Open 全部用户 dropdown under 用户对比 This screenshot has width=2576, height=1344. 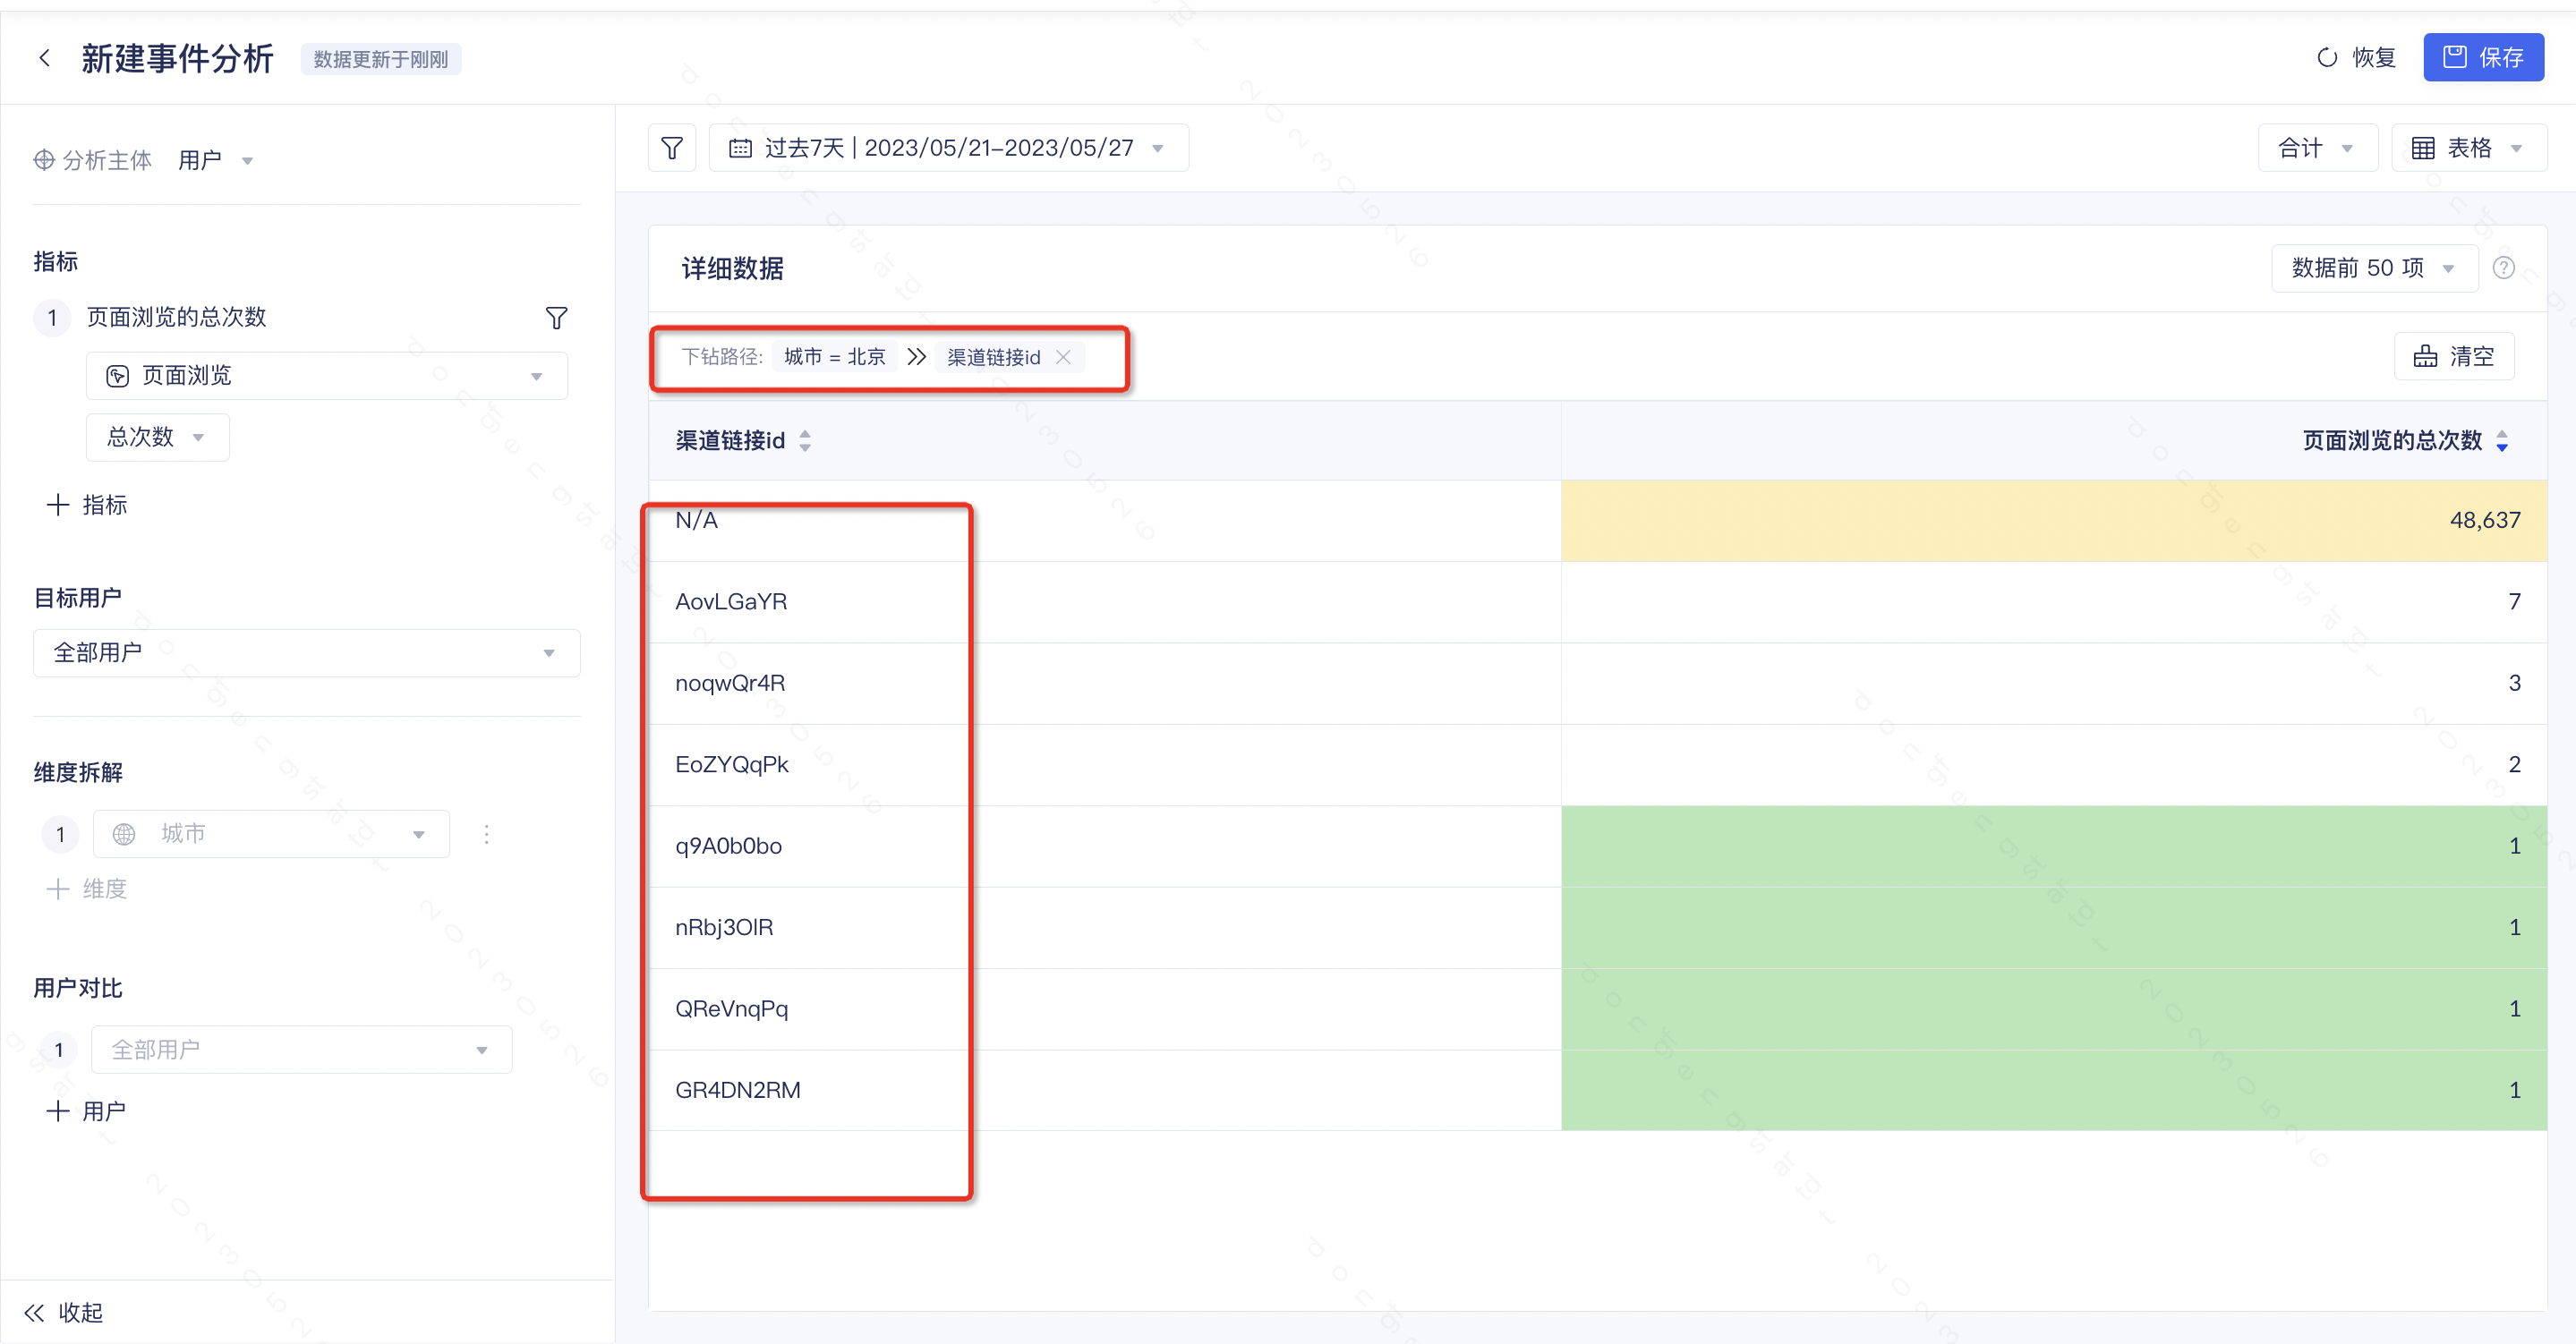tap(301, 1050)
